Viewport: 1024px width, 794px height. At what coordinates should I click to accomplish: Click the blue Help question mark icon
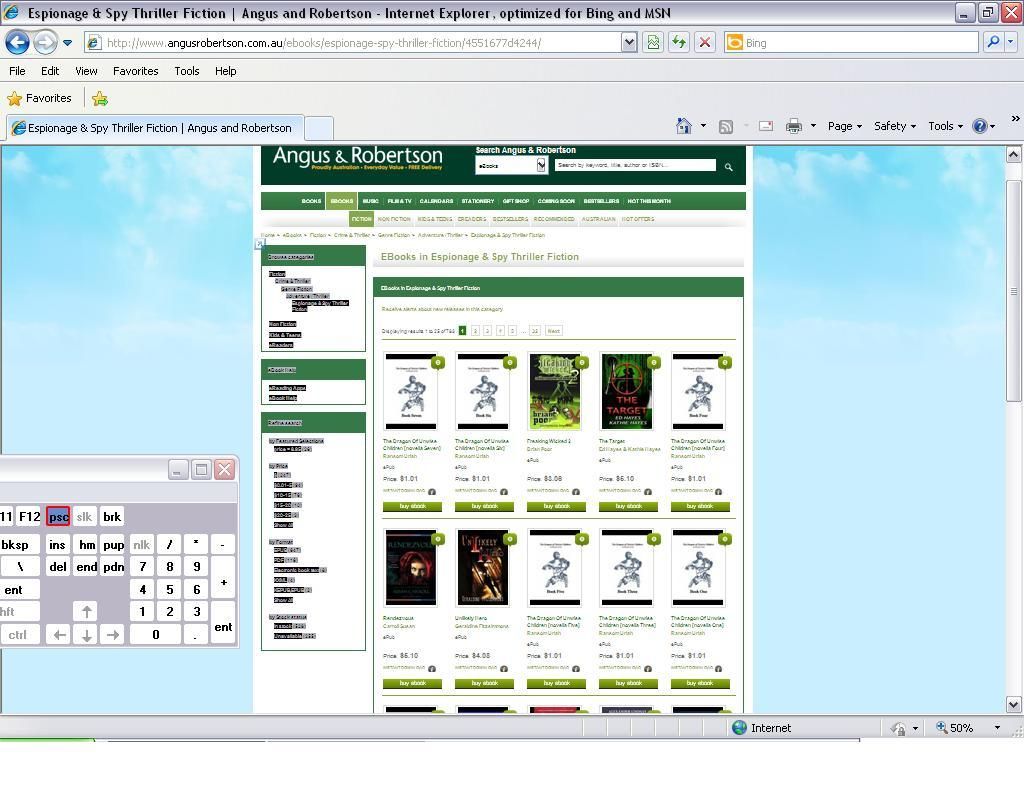[980, 126]
